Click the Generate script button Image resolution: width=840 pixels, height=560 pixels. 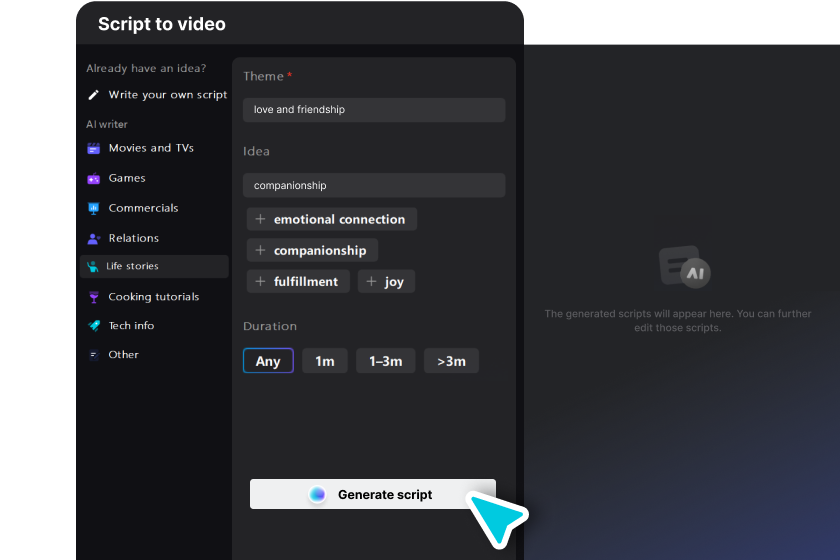(373, 494)
